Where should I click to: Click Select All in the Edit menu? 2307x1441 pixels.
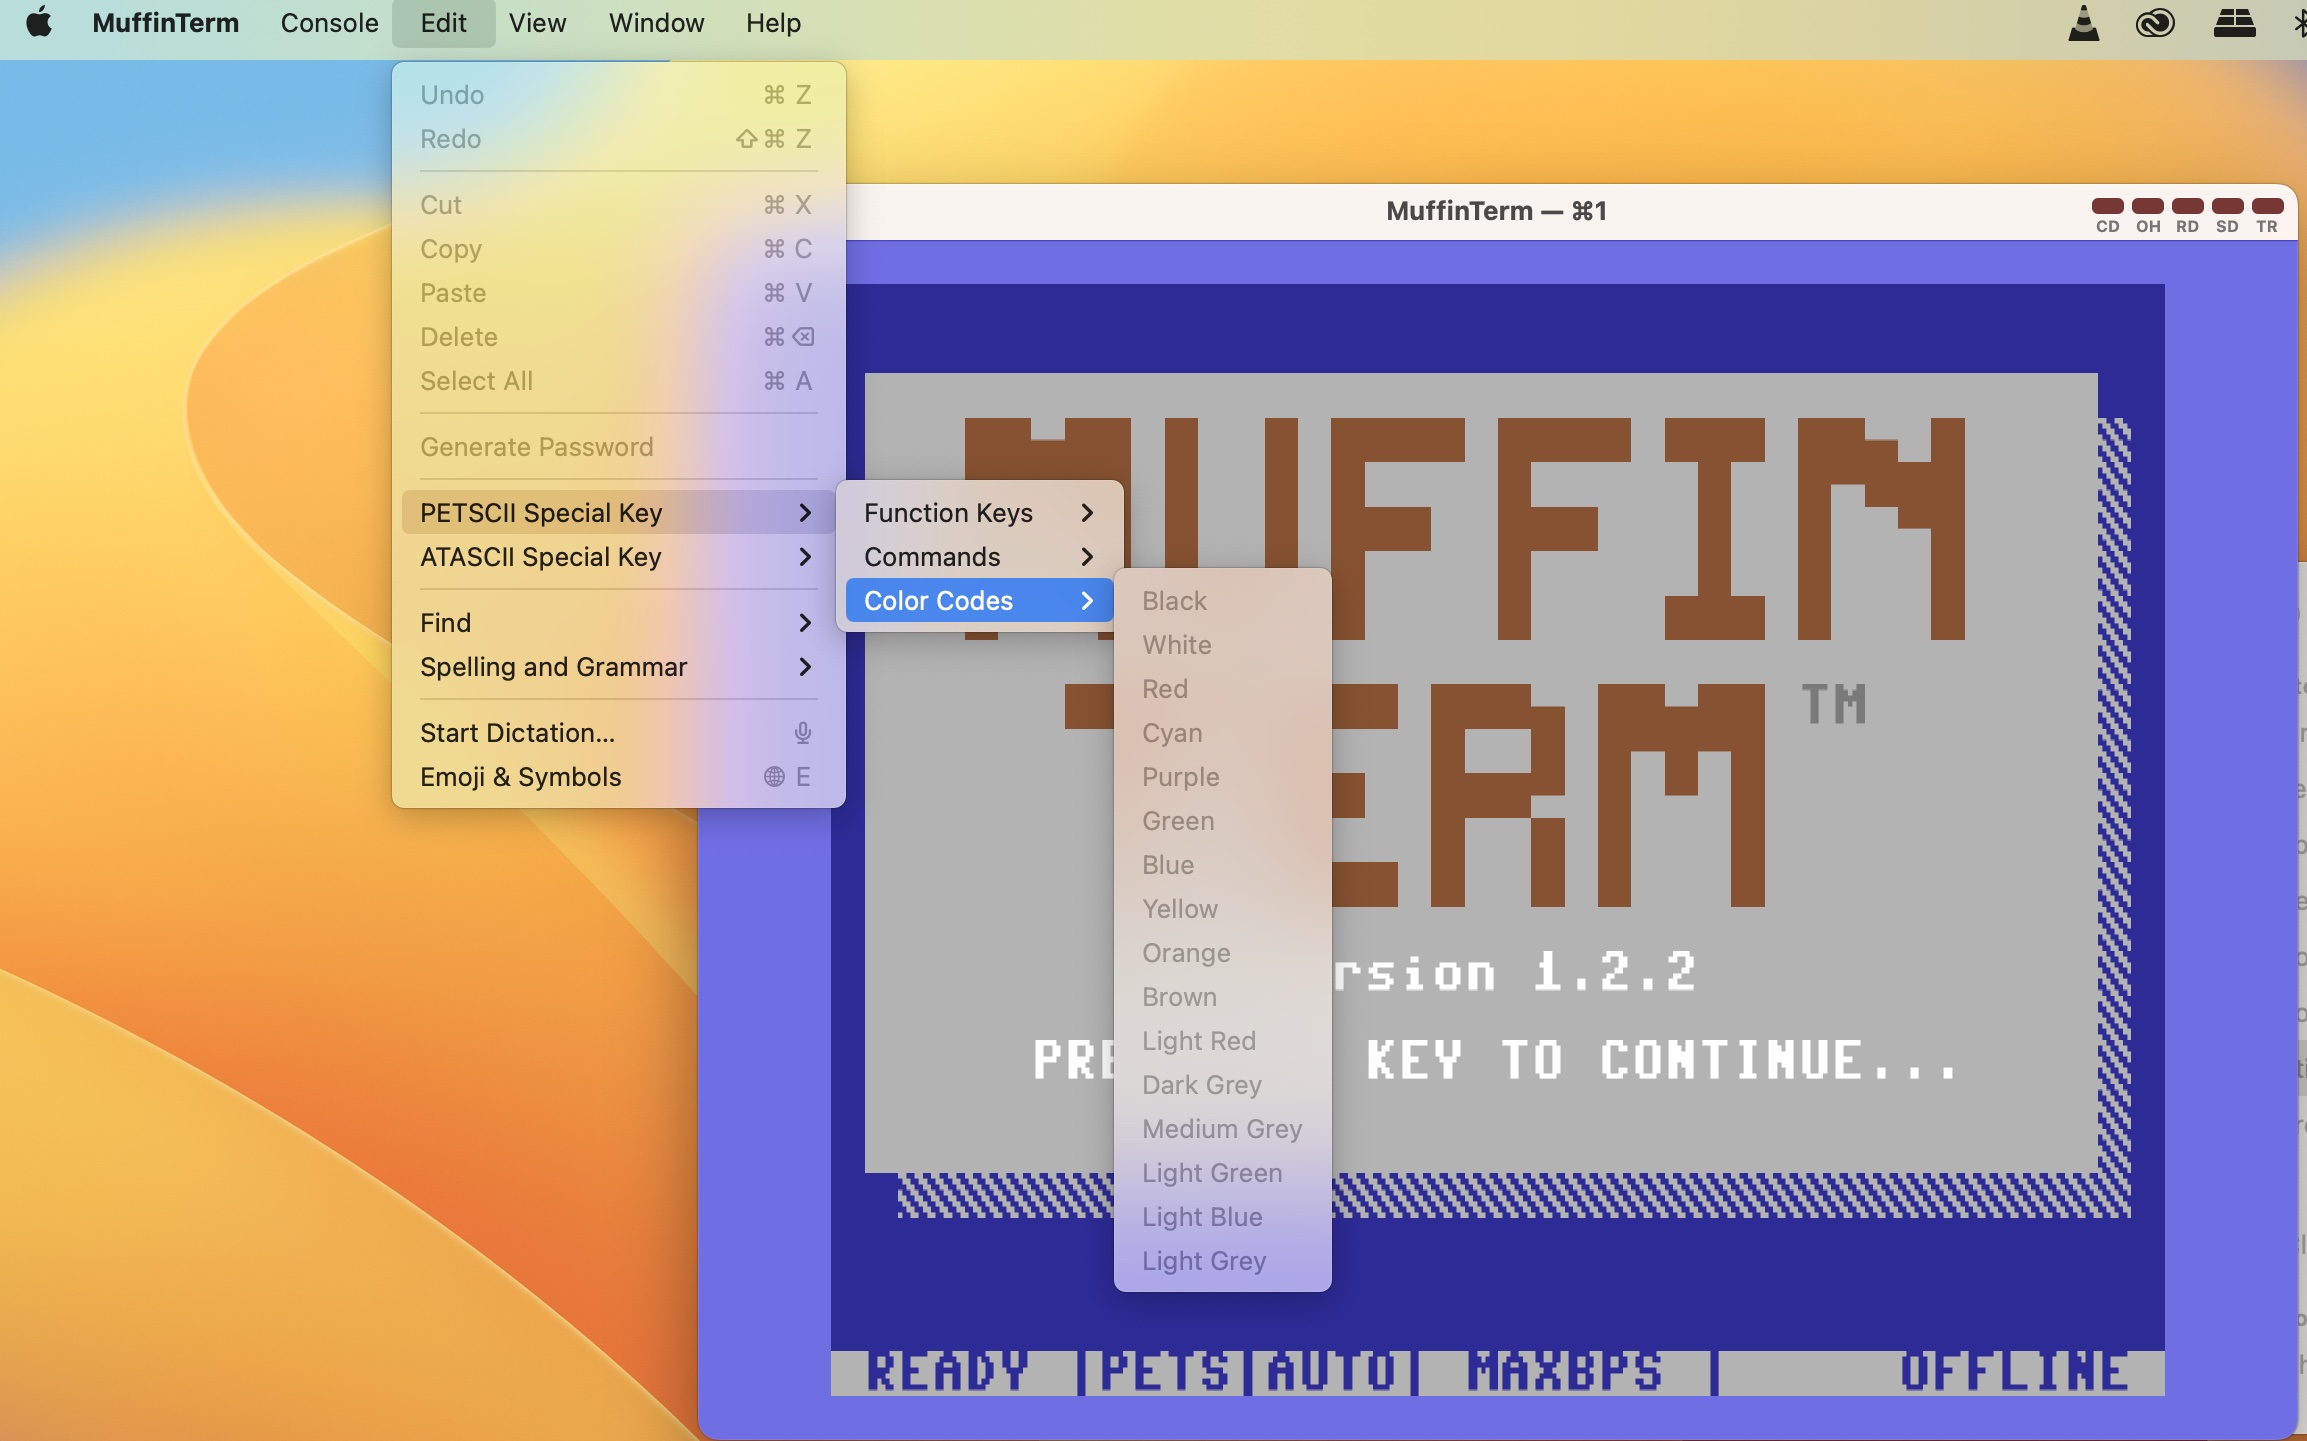(618, 381)
